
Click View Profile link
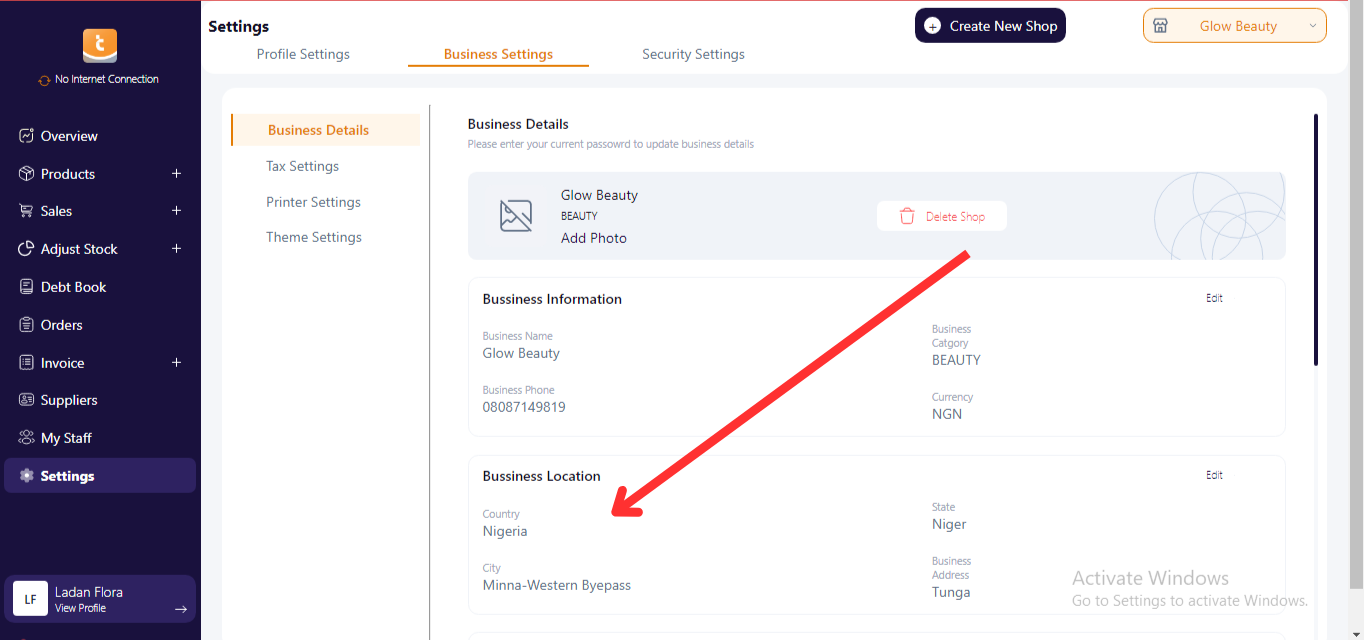coord(80,608)
